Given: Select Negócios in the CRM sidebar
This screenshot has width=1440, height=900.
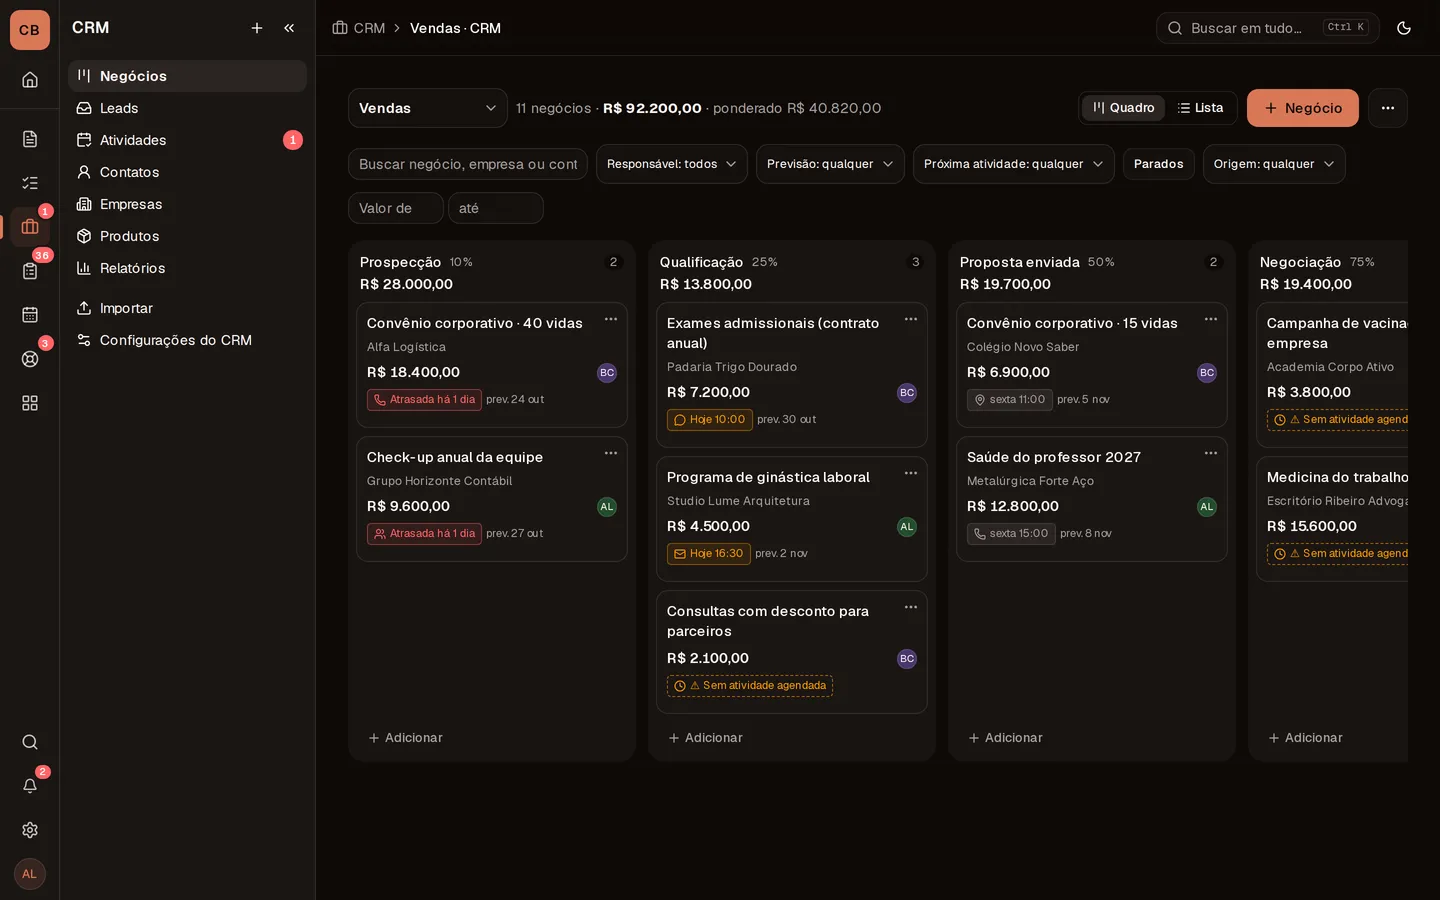Looking at the screenshot, I should (x=187, y=76).
